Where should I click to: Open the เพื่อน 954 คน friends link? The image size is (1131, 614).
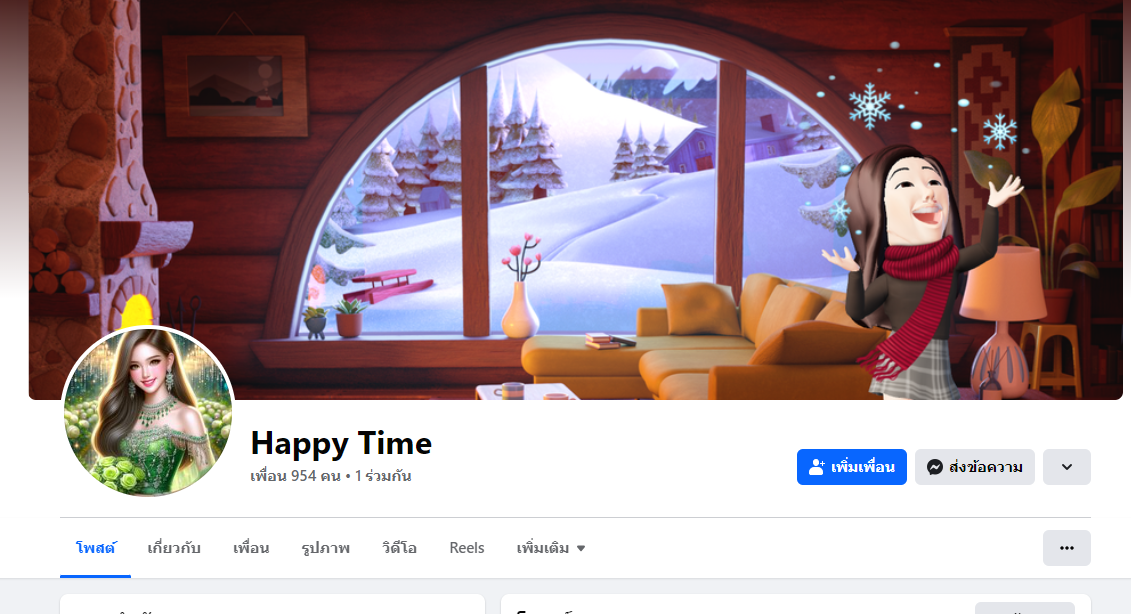(295, 475)
